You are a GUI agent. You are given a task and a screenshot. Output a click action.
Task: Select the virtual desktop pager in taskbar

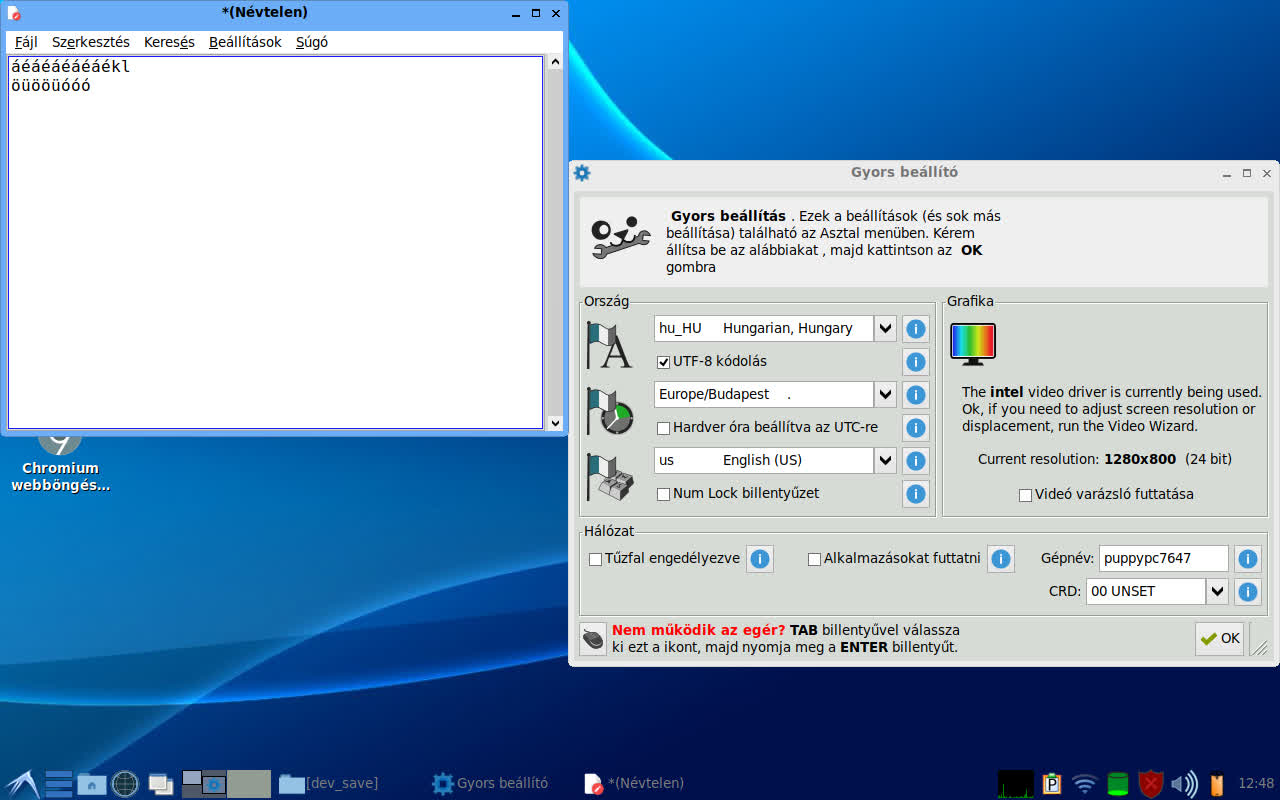[x=226, y=784]
